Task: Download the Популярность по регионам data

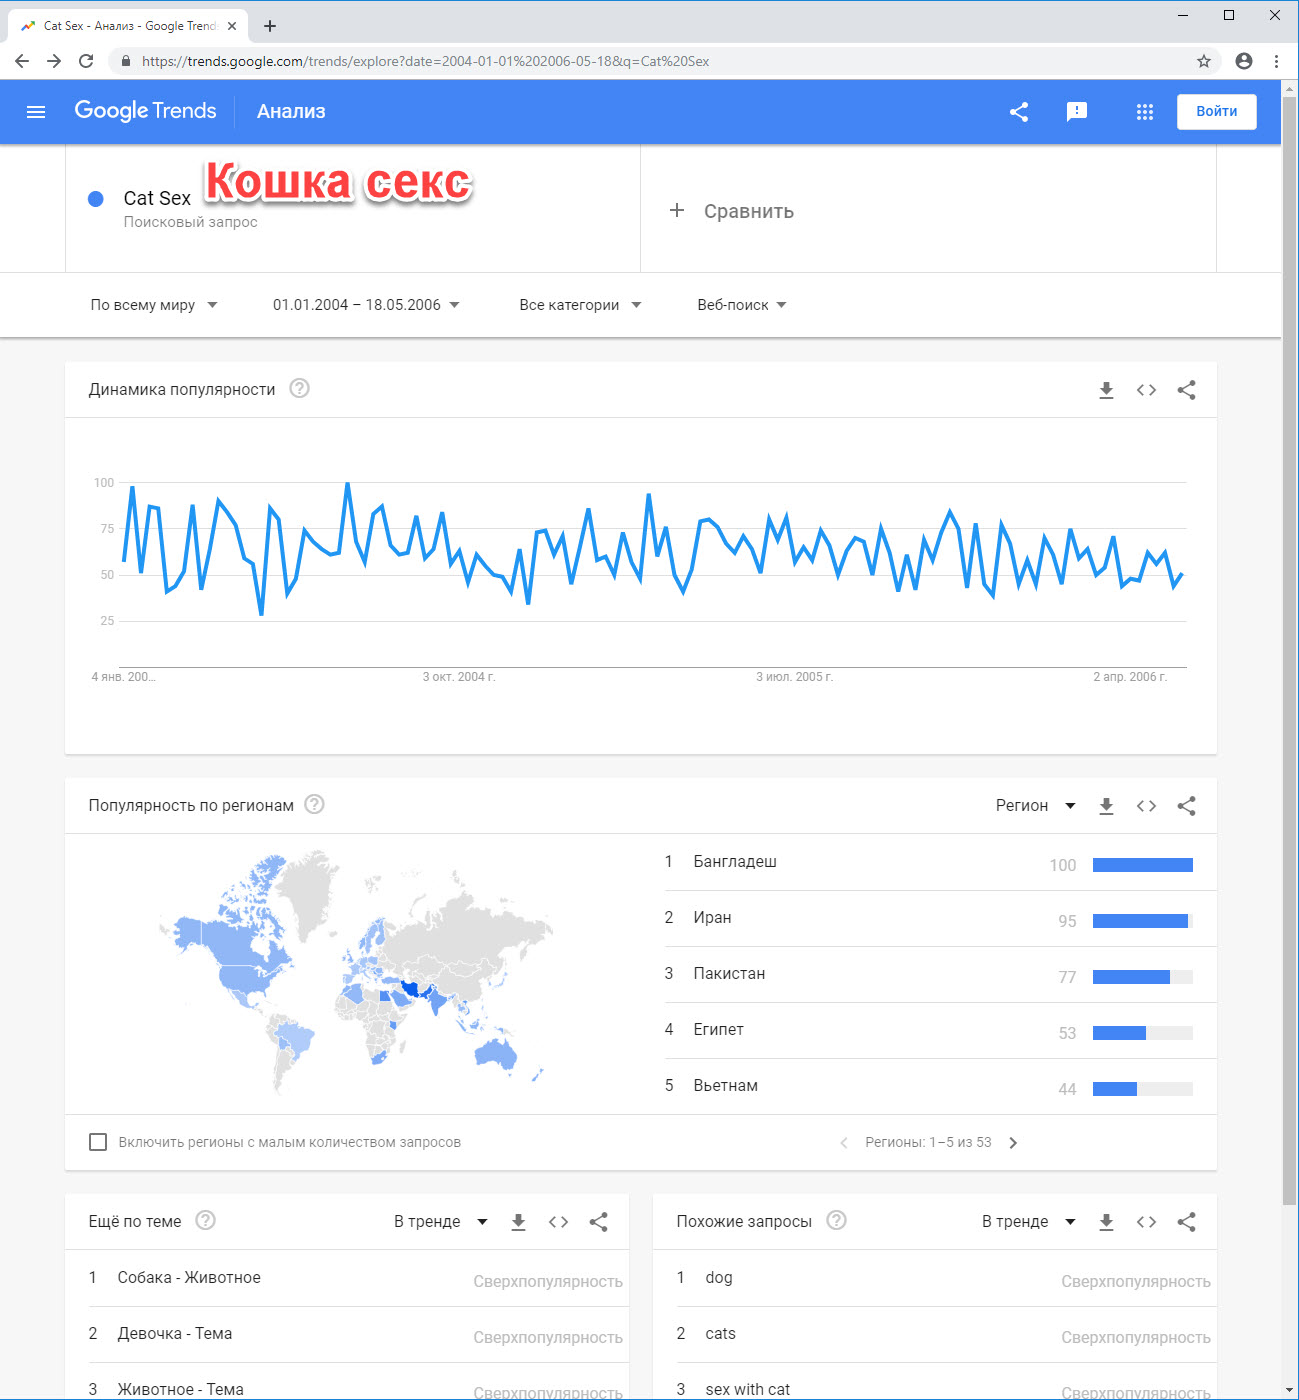Action: [x=1106, y=806]
